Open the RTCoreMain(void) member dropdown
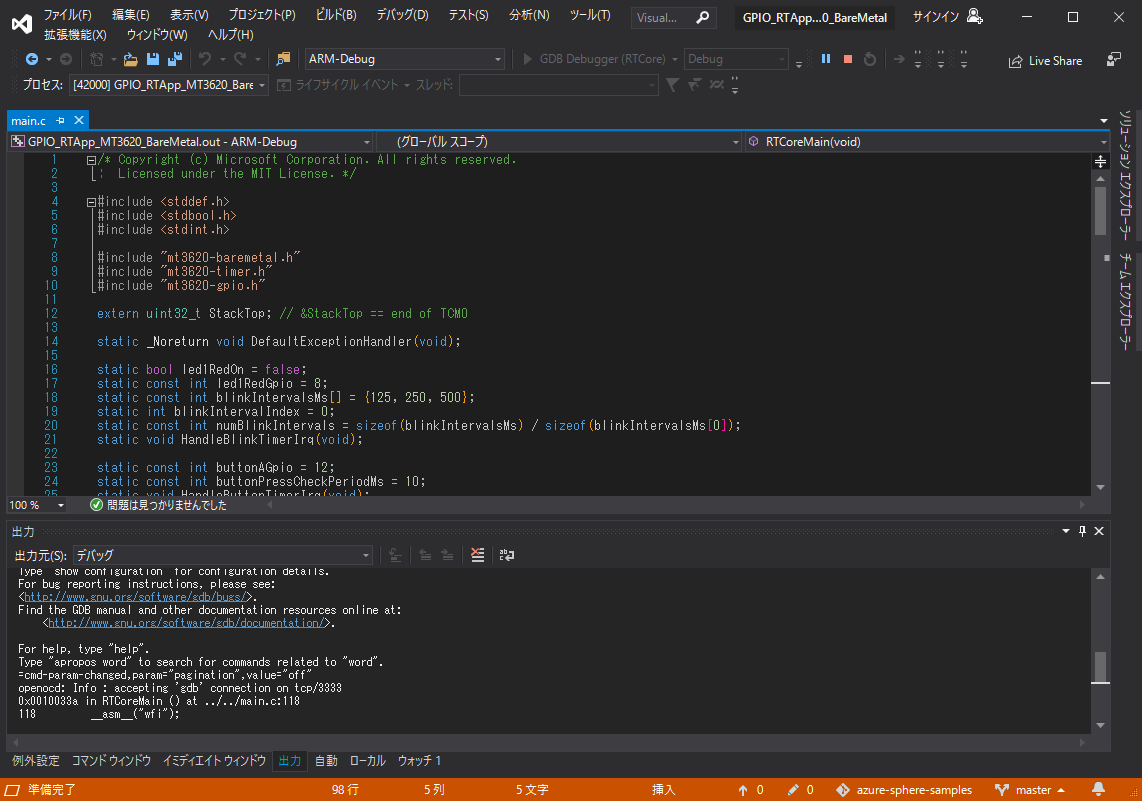Image resolution: width=1142 pixels, height=801 pixels. [928, 142]
